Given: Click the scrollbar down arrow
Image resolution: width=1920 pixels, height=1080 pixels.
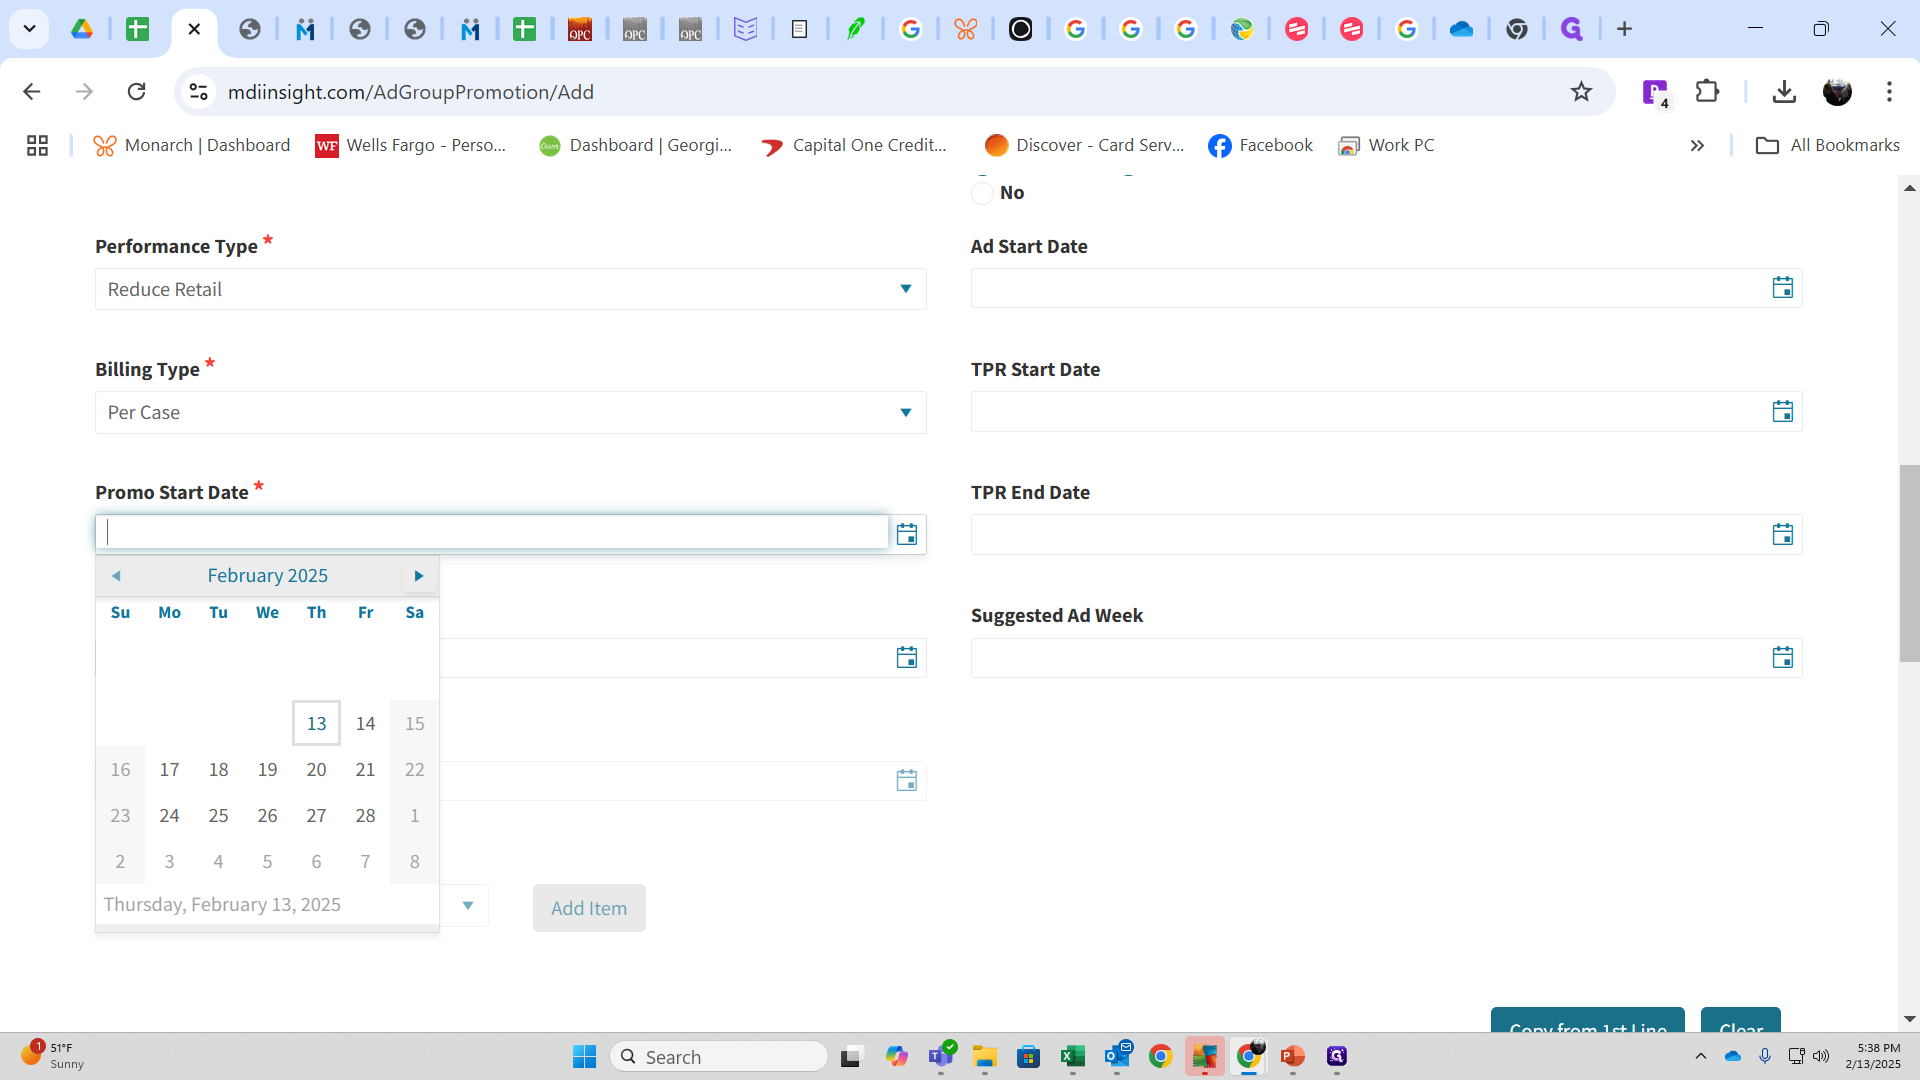Looking at the screenshot, I should click(1909, 1019).
